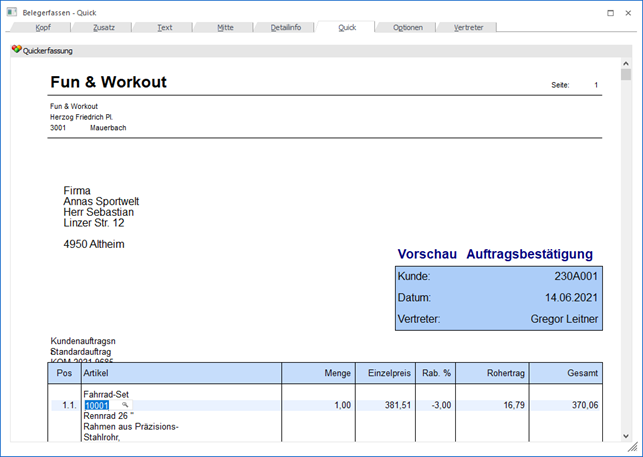Screen dimensions: 643x457
Task: Open the Kopf tab
Action: (x=43, y=27)
